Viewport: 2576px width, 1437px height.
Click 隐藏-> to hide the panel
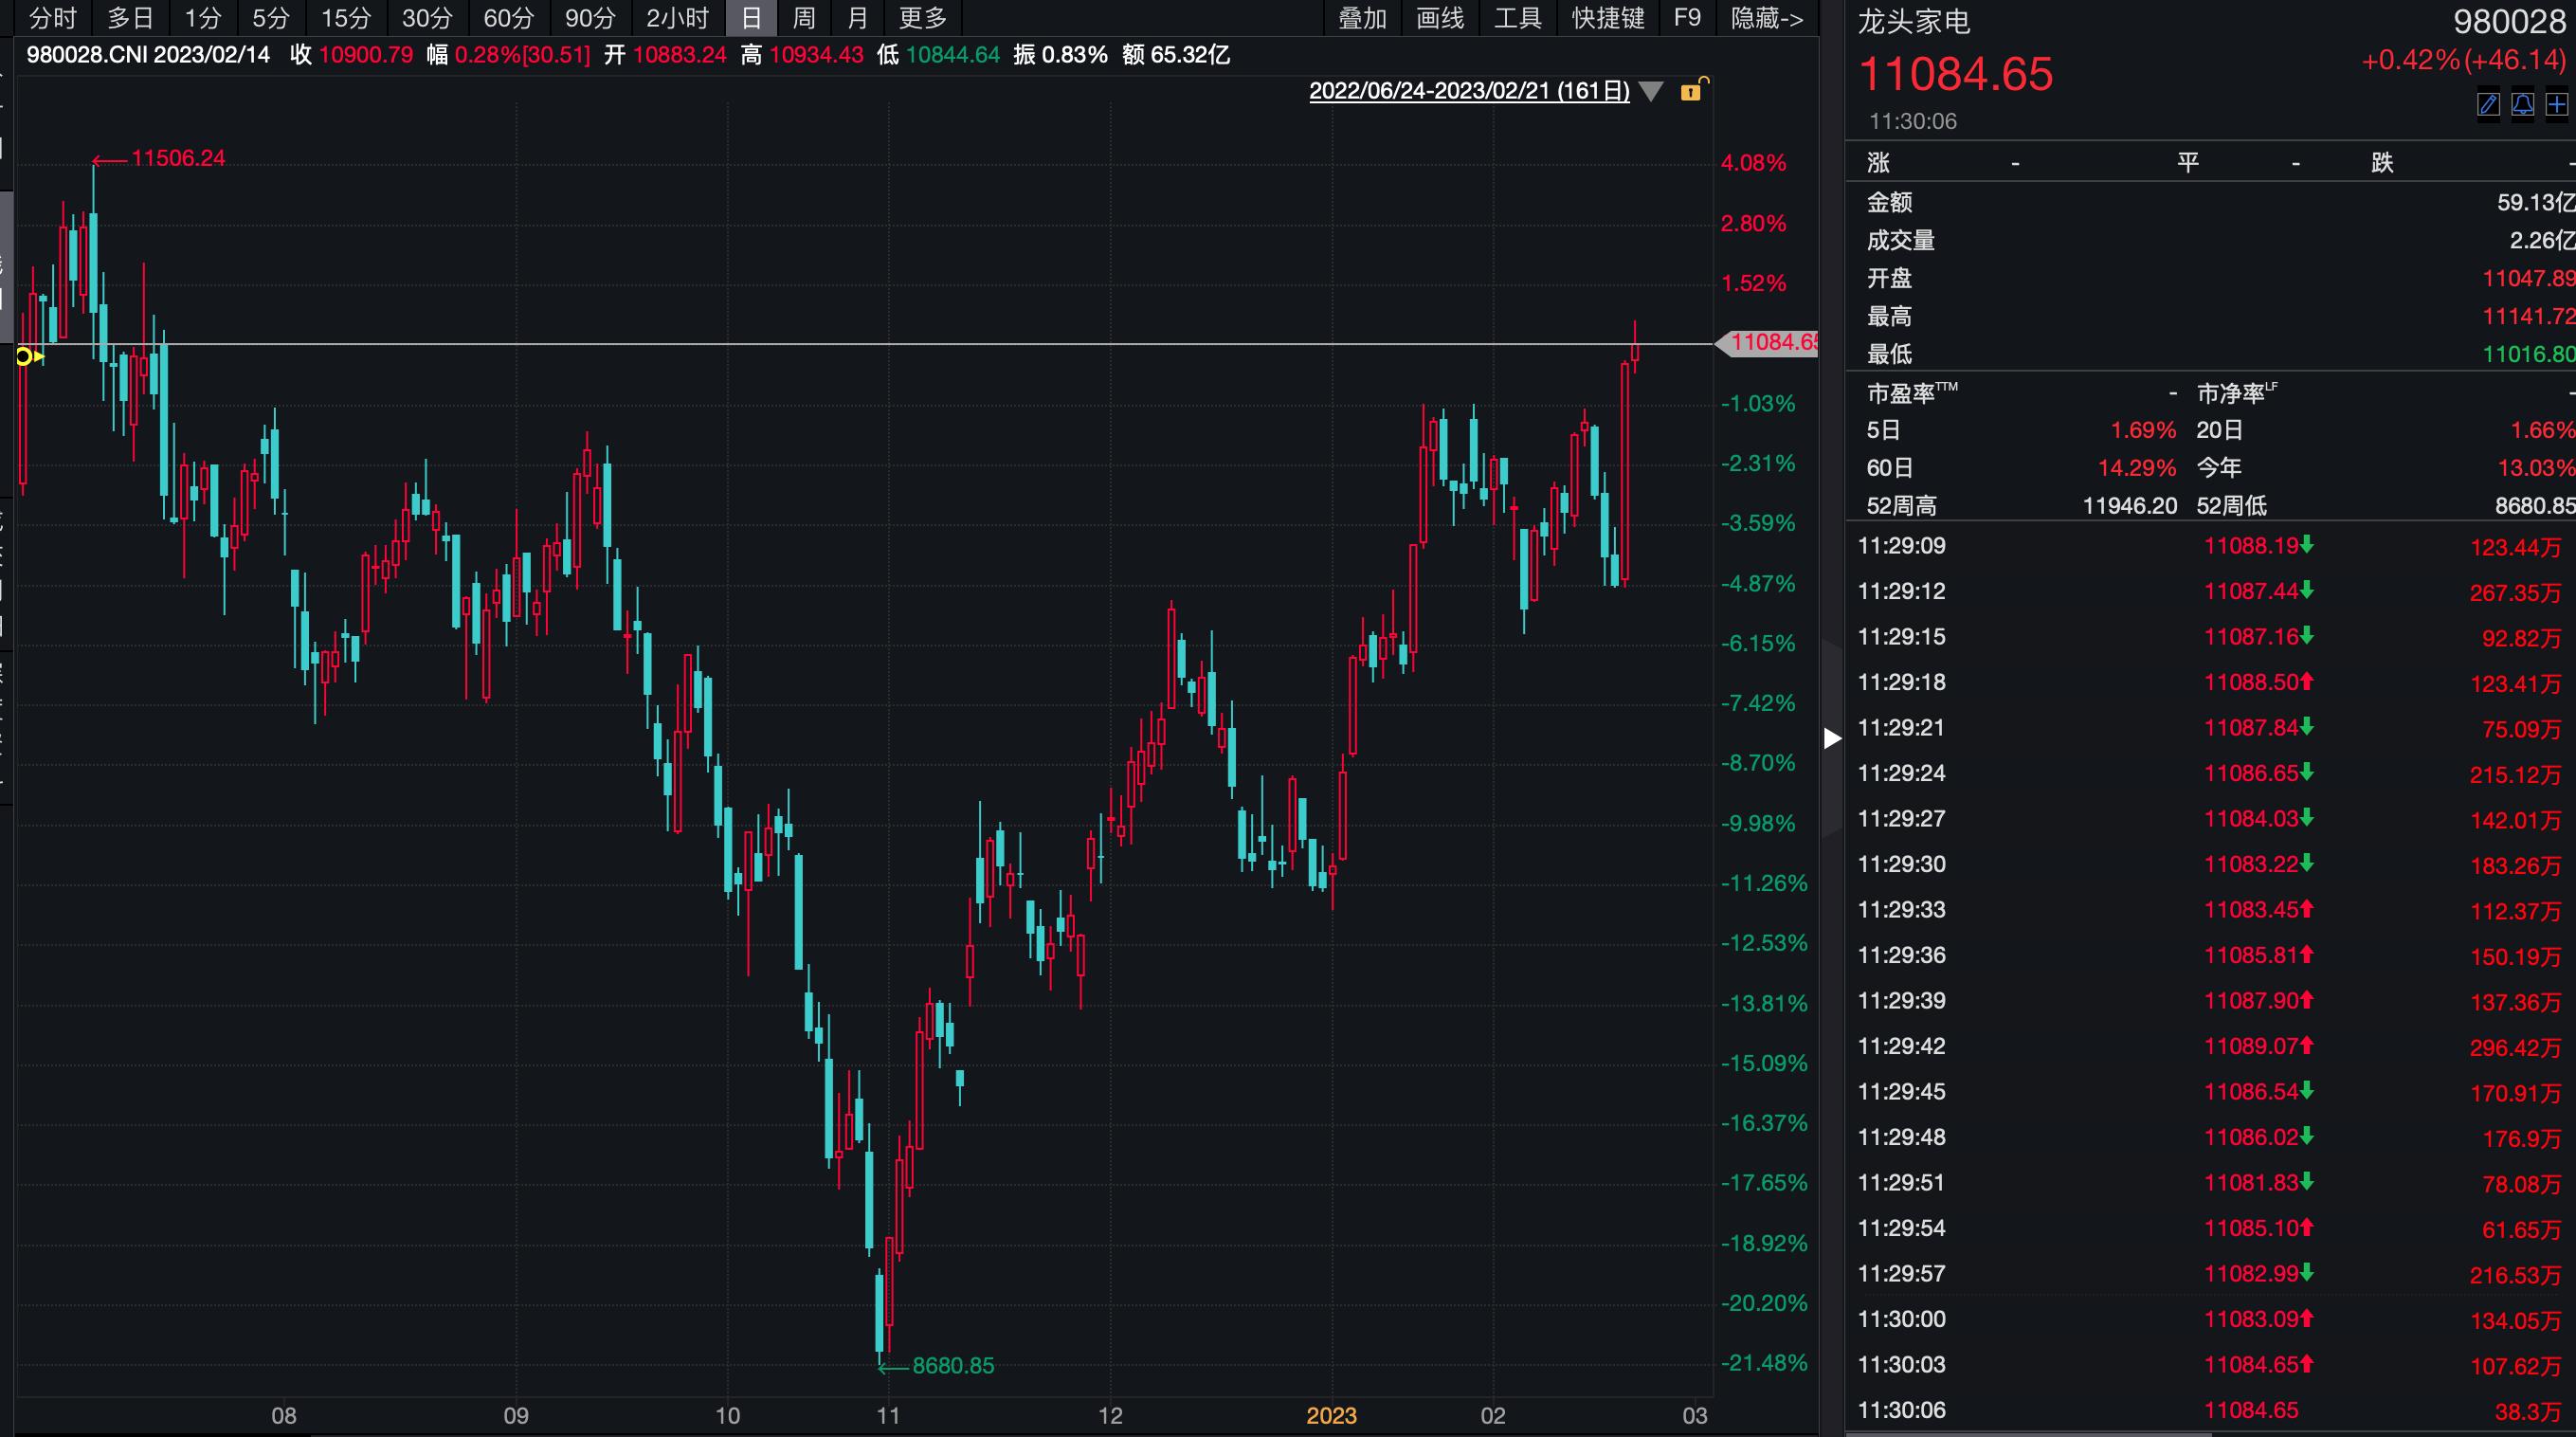coord(1766,18)
